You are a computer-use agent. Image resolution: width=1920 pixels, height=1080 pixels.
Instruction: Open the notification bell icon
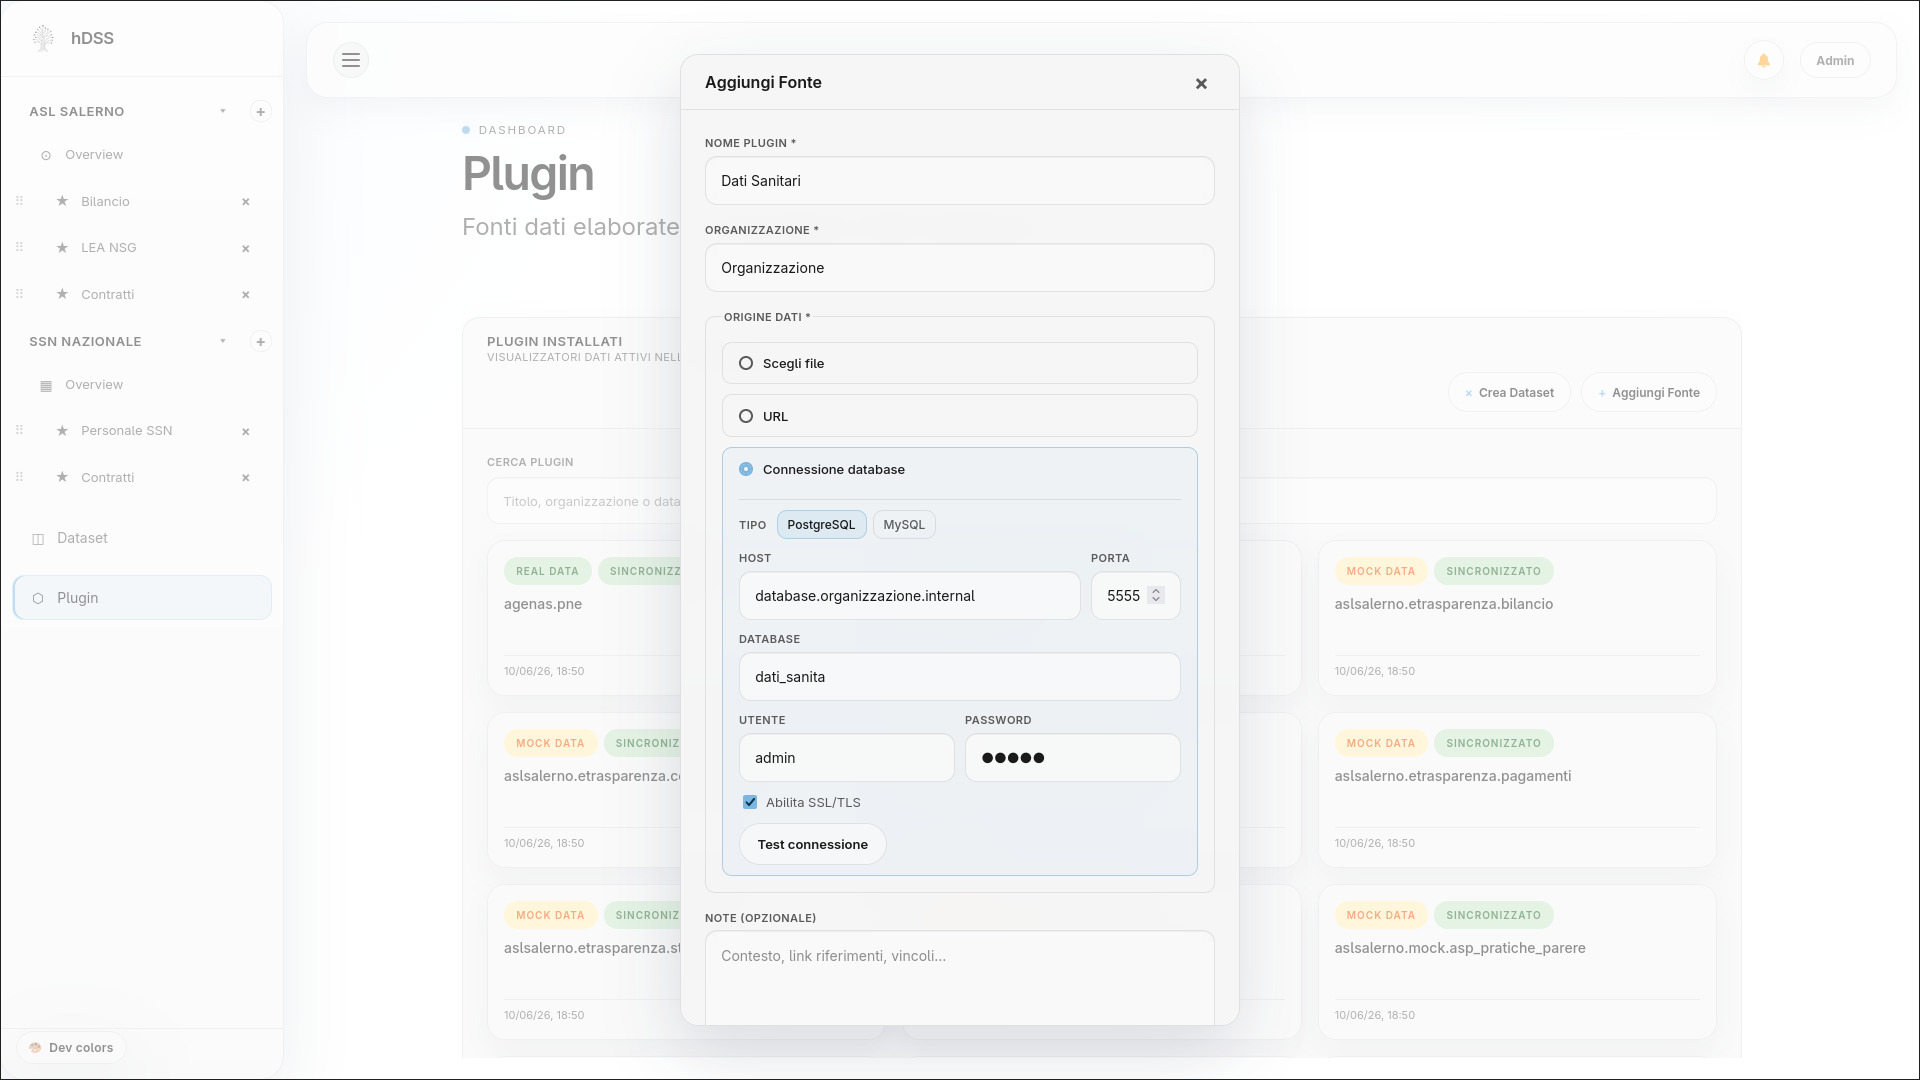coord(1764,61)
